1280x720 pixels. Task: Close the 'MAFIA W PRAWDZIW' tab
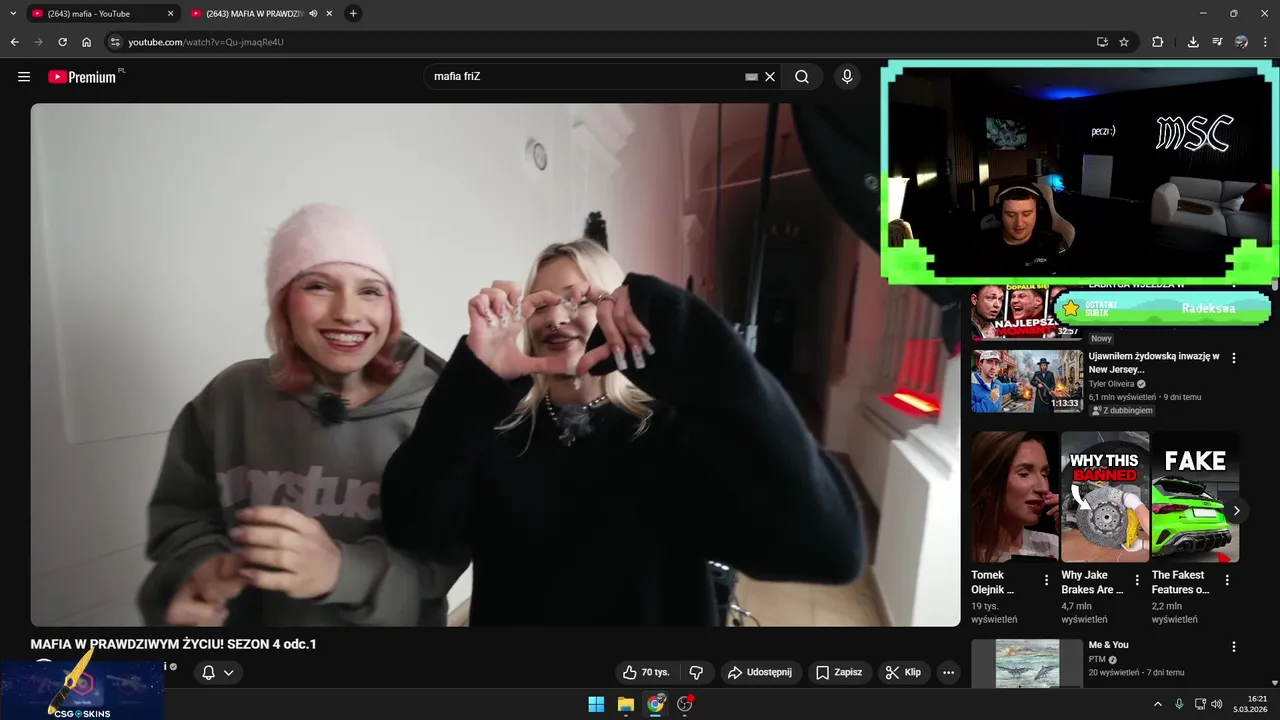pyautogui.click(x=329, y=14)
